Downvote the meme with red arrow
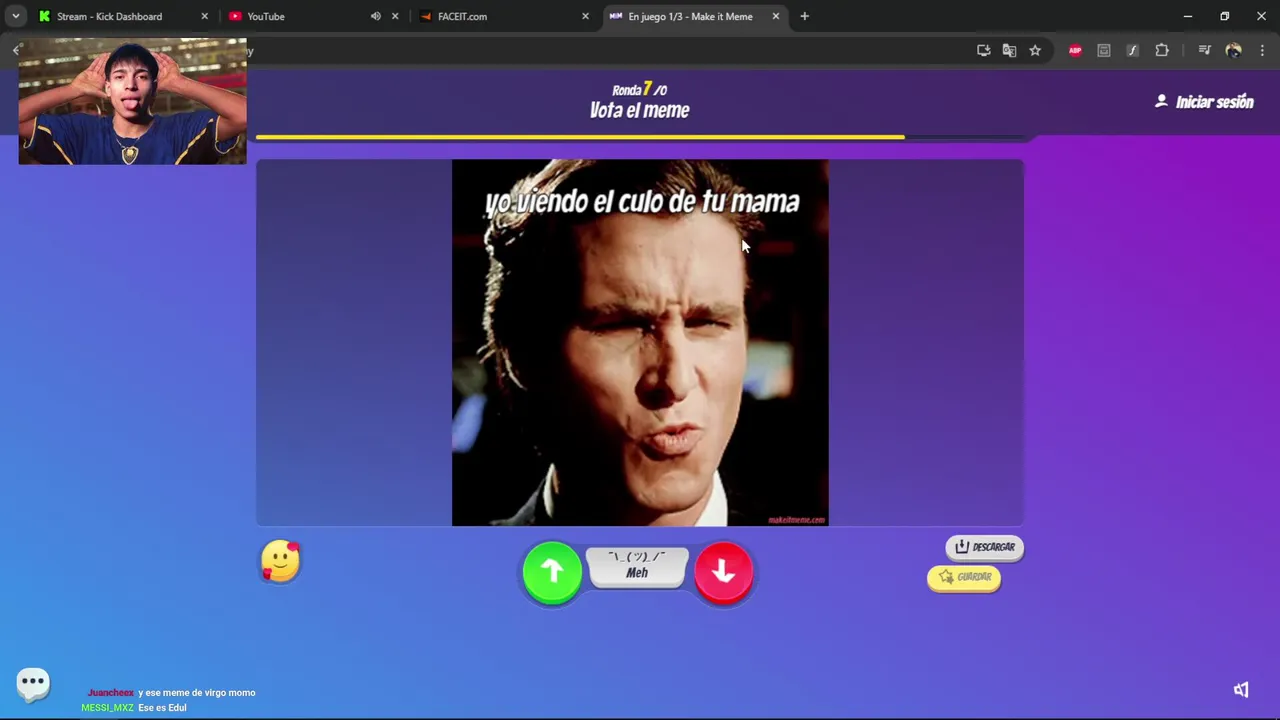The height and width of the screenshot is (720, 1280). pyautogui.click(x=724, y=572)
